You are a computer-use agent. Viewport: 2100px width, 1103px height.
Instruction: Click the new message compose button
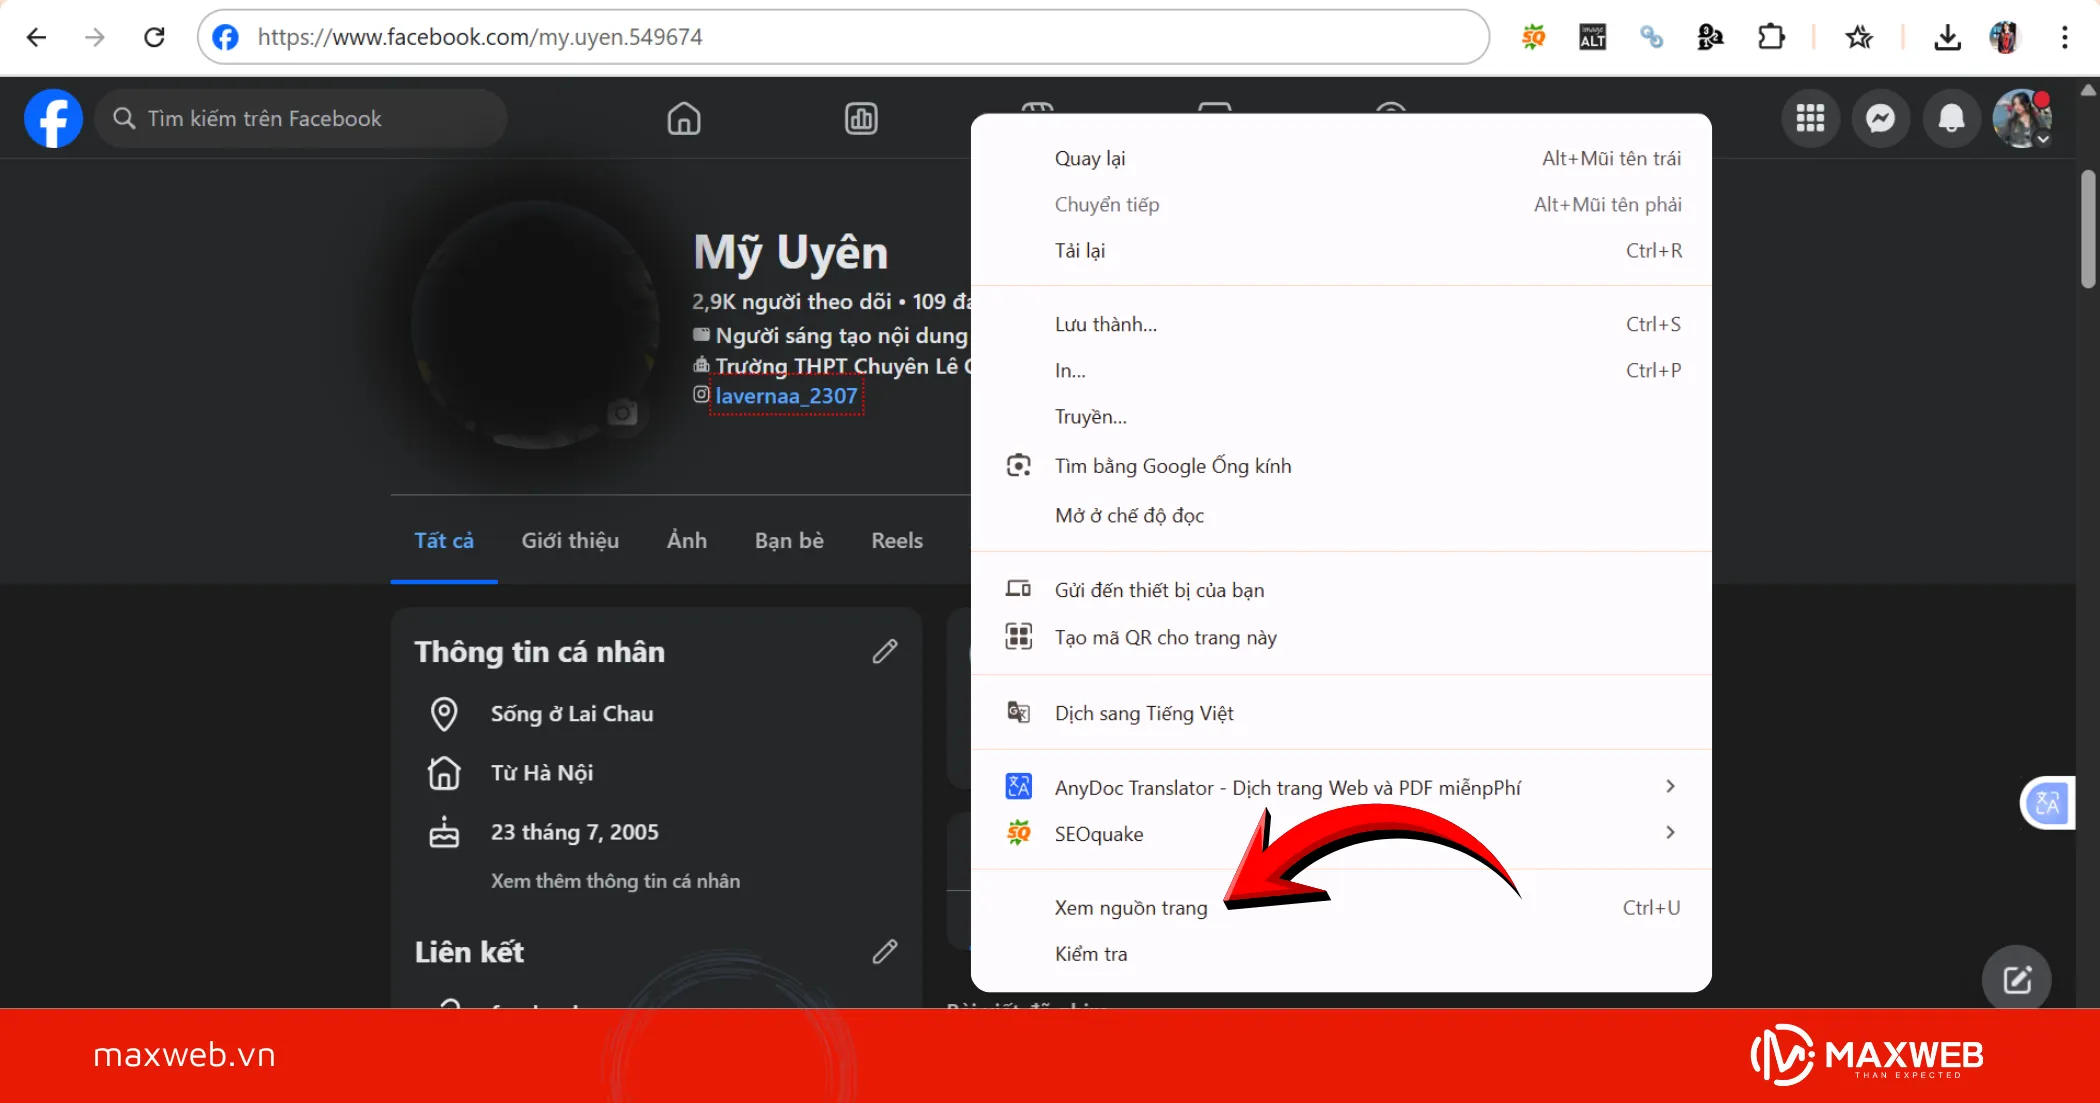(x=2016, y=979)
